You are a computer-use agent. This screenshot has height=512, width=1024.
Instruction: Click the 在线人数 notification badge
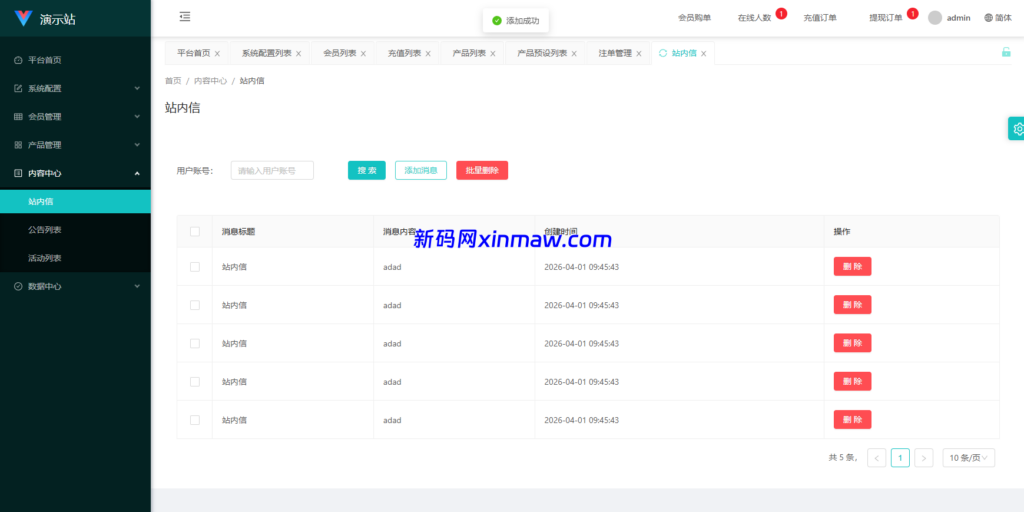[781, 13]
